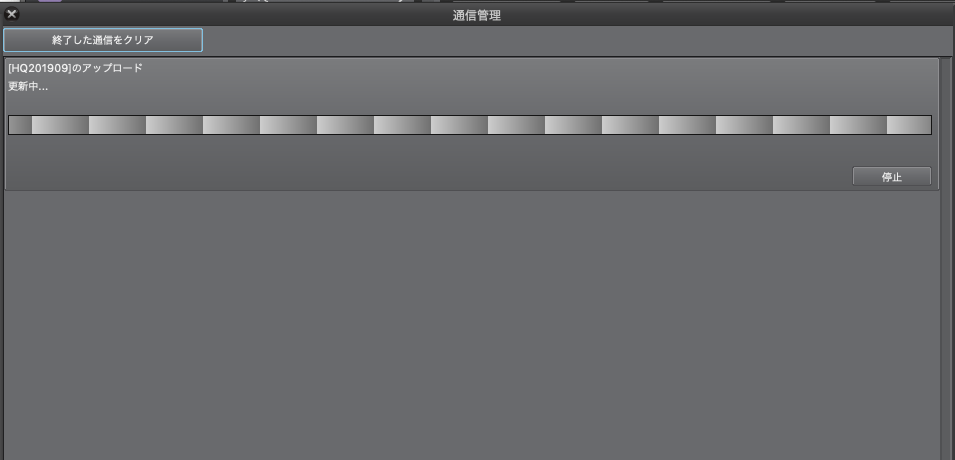The image size is (955, 460).
Task: Click the first light segment of the progress bar
Action: 60,125
